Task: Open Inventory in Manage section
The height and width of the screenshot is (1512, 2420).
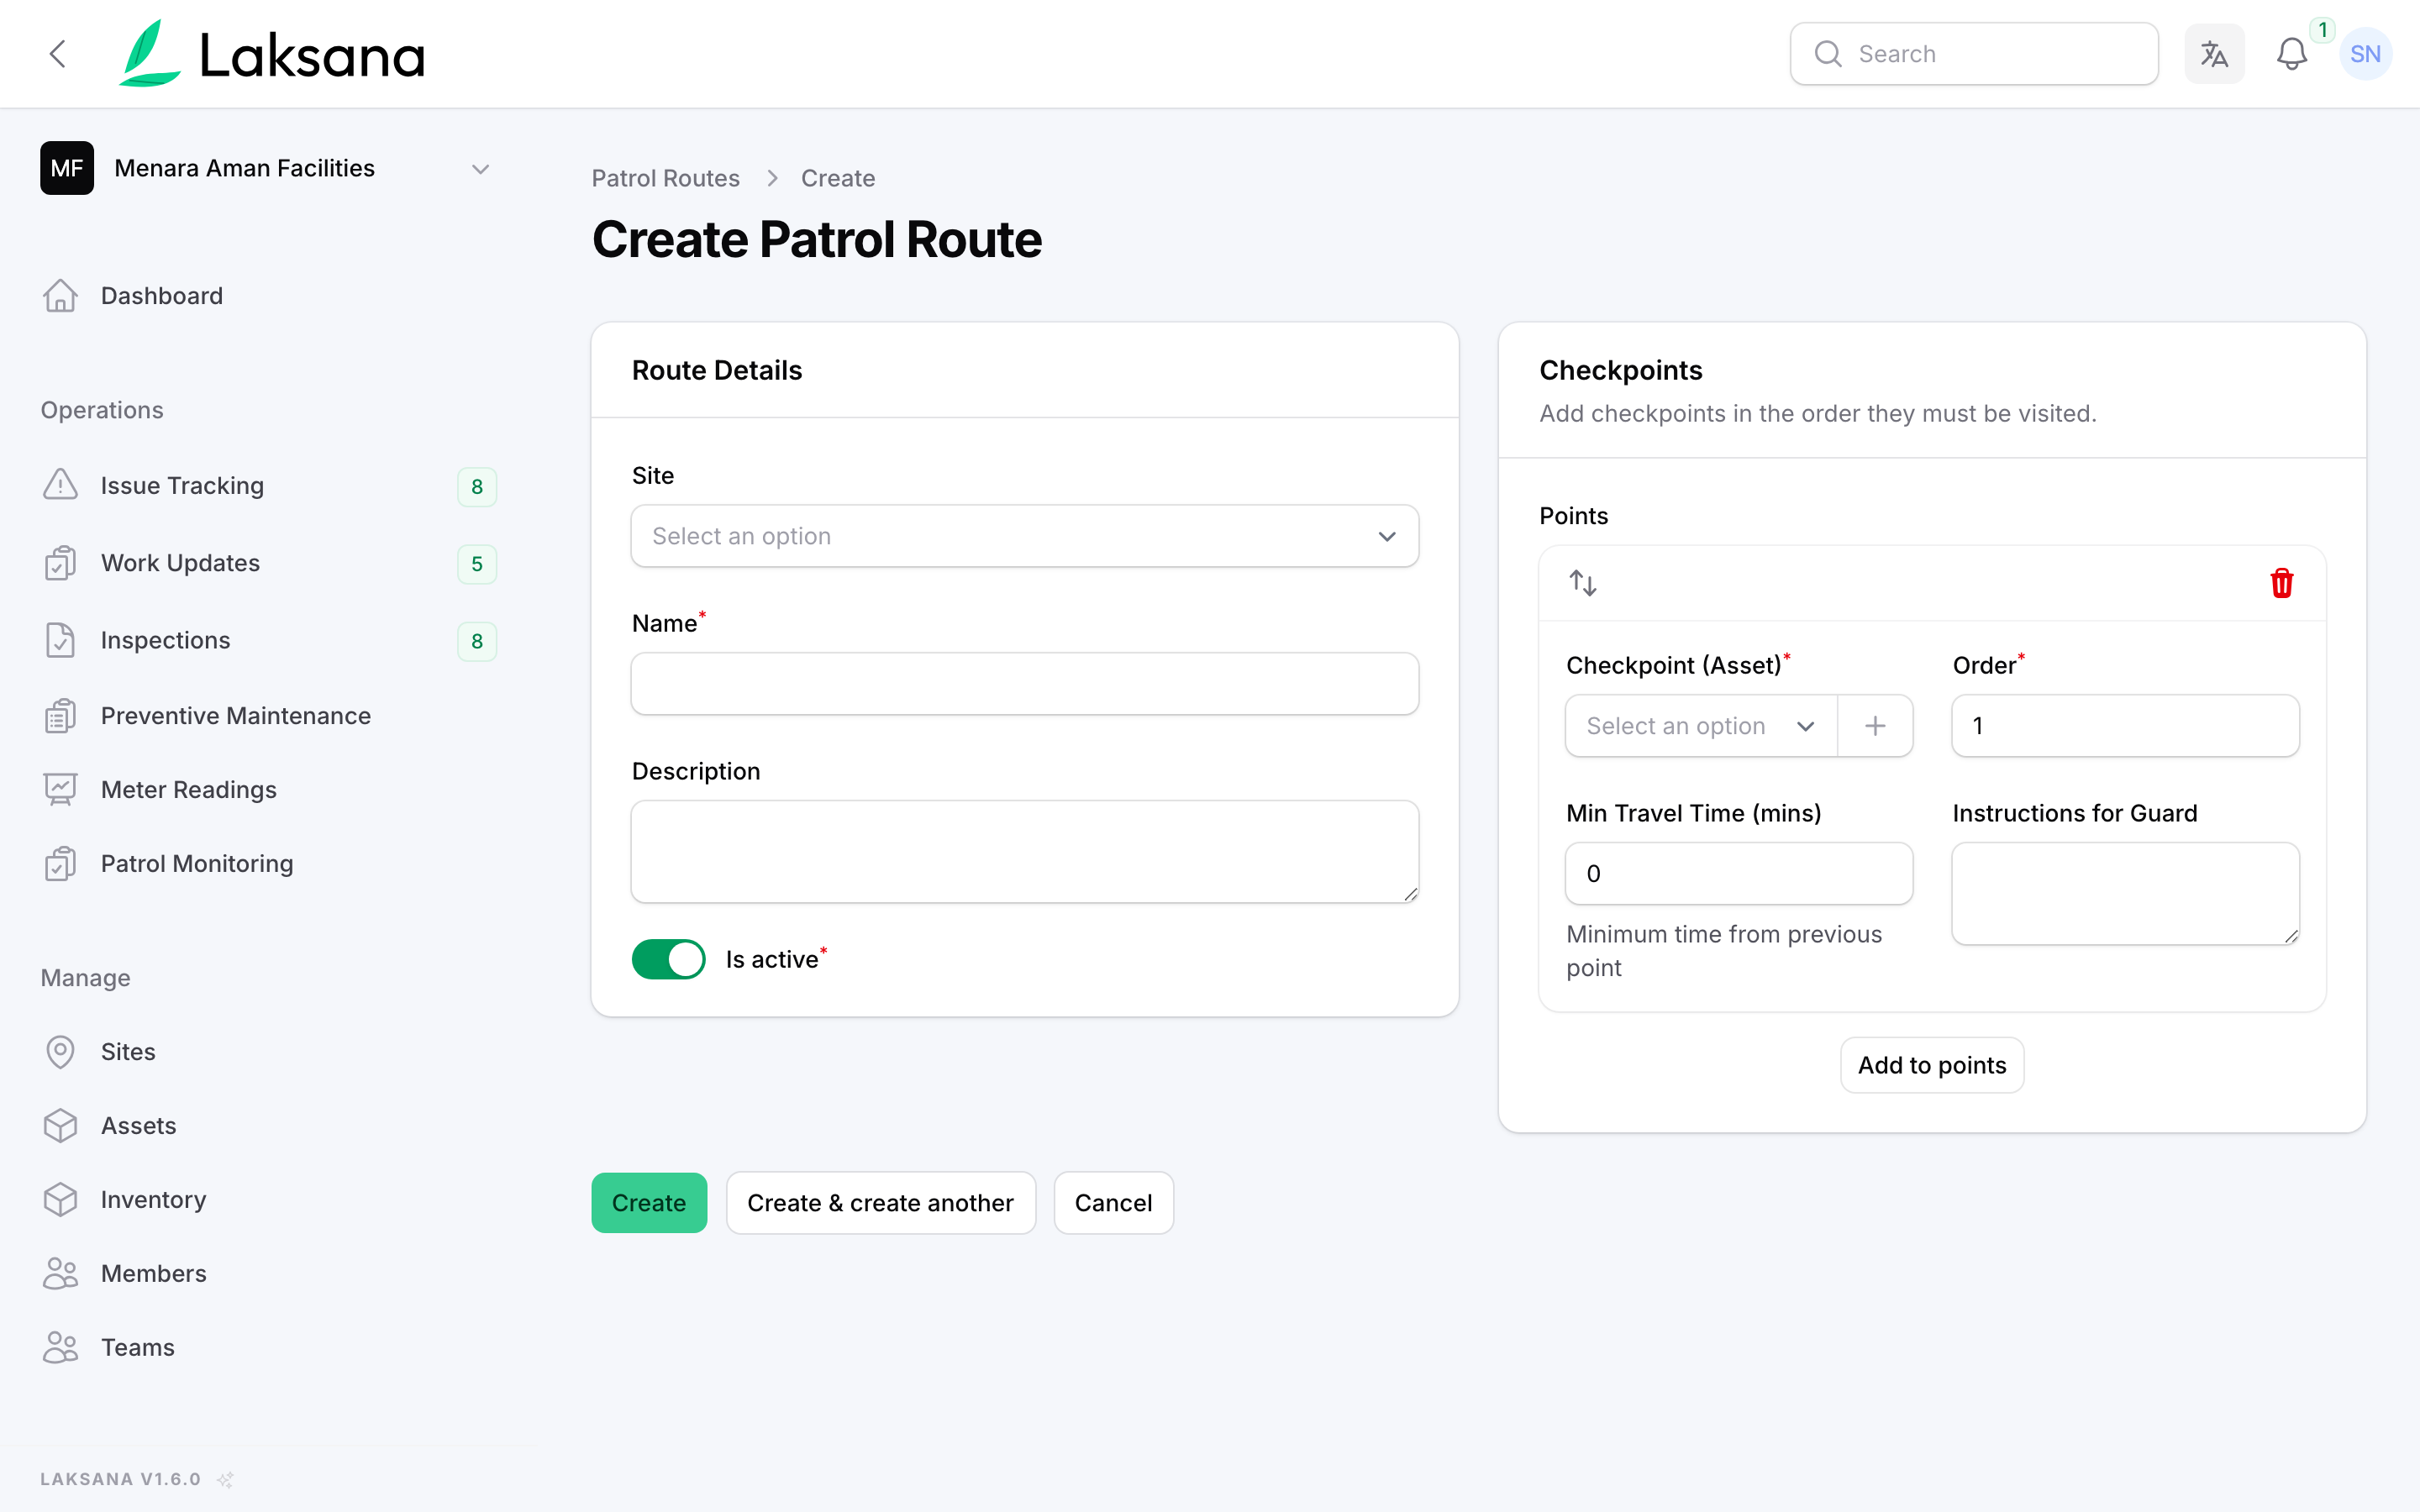Action: (267, 1200)
